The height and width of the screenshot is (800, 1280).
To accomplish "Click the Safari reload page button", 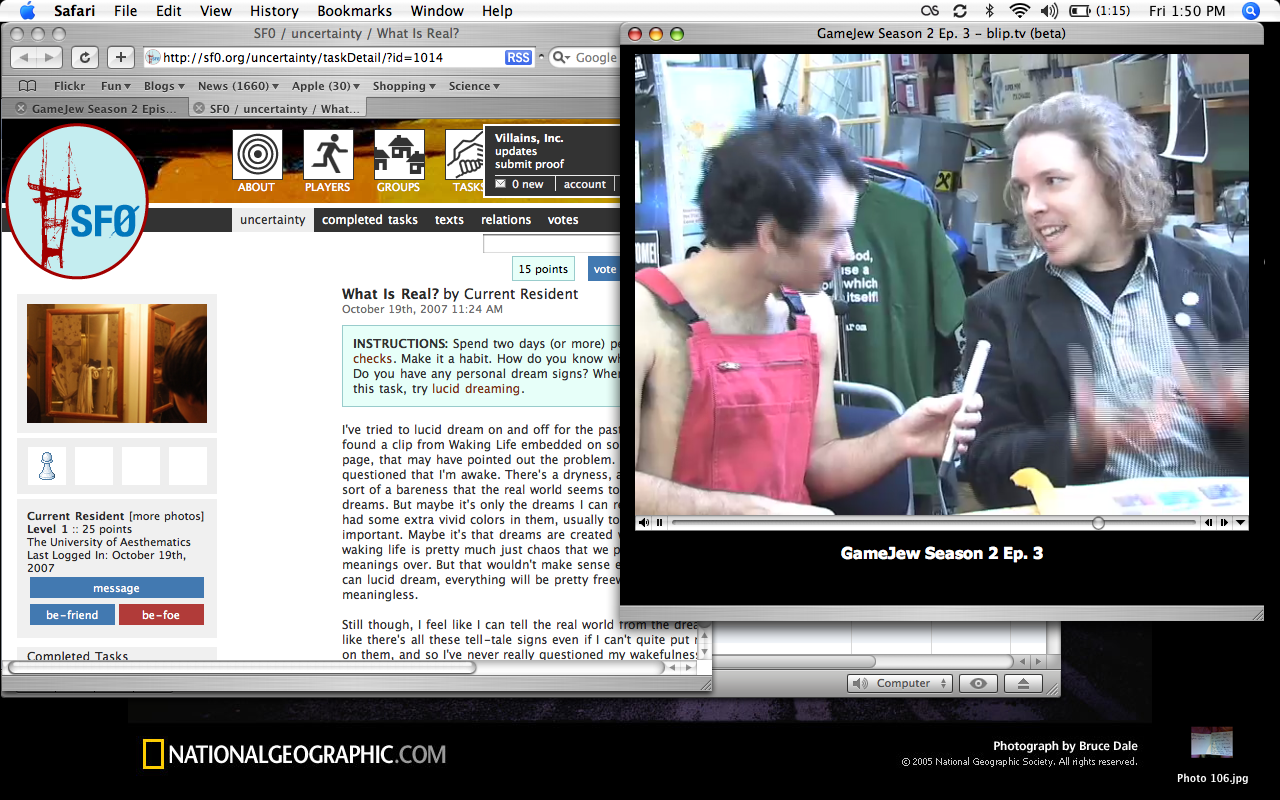I will pos(85,58).
